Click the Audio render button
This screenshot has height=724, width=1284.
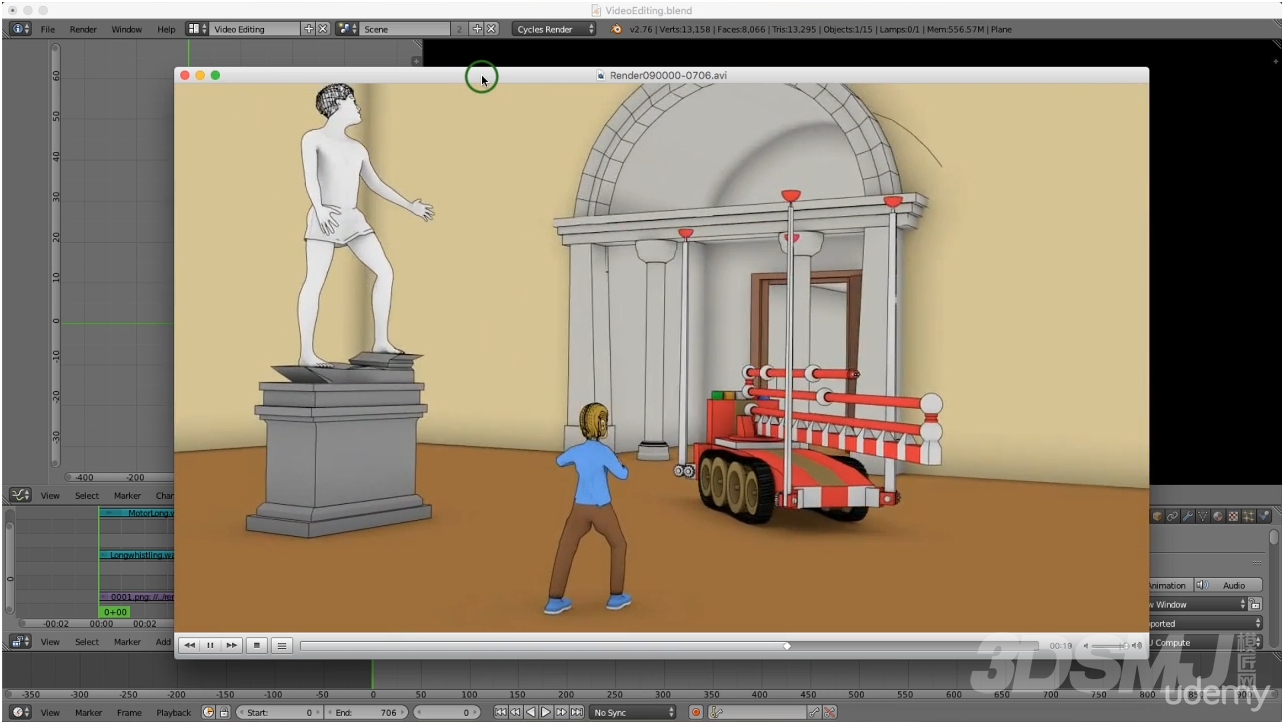[1227, 585]
